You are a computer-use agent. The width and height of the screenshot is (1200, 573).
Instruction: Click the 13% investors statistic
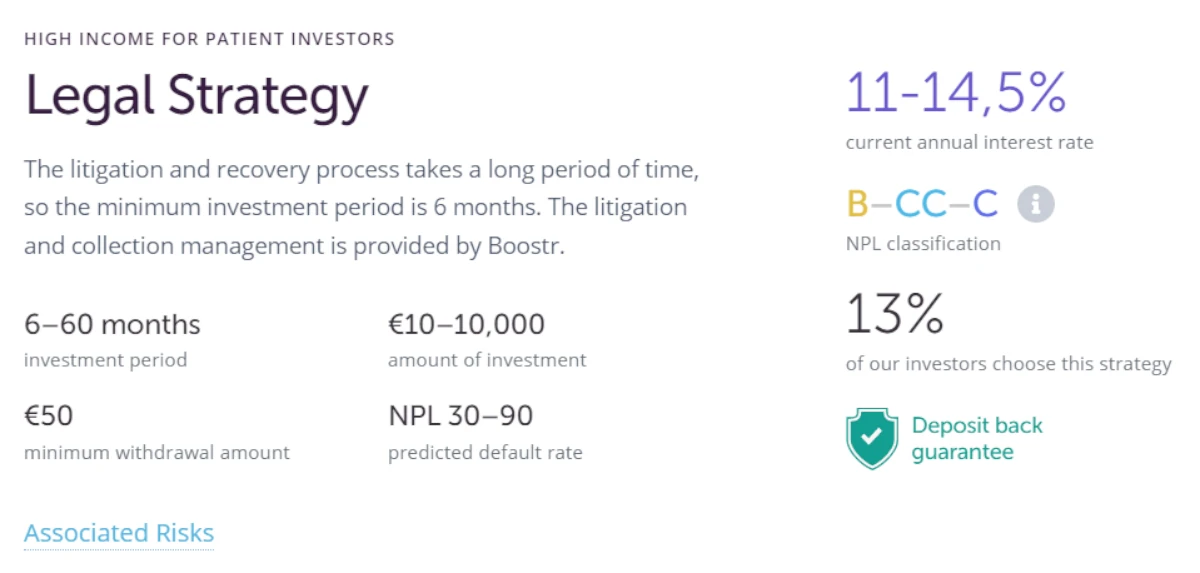pyautogui.click(x=895, y=314)
